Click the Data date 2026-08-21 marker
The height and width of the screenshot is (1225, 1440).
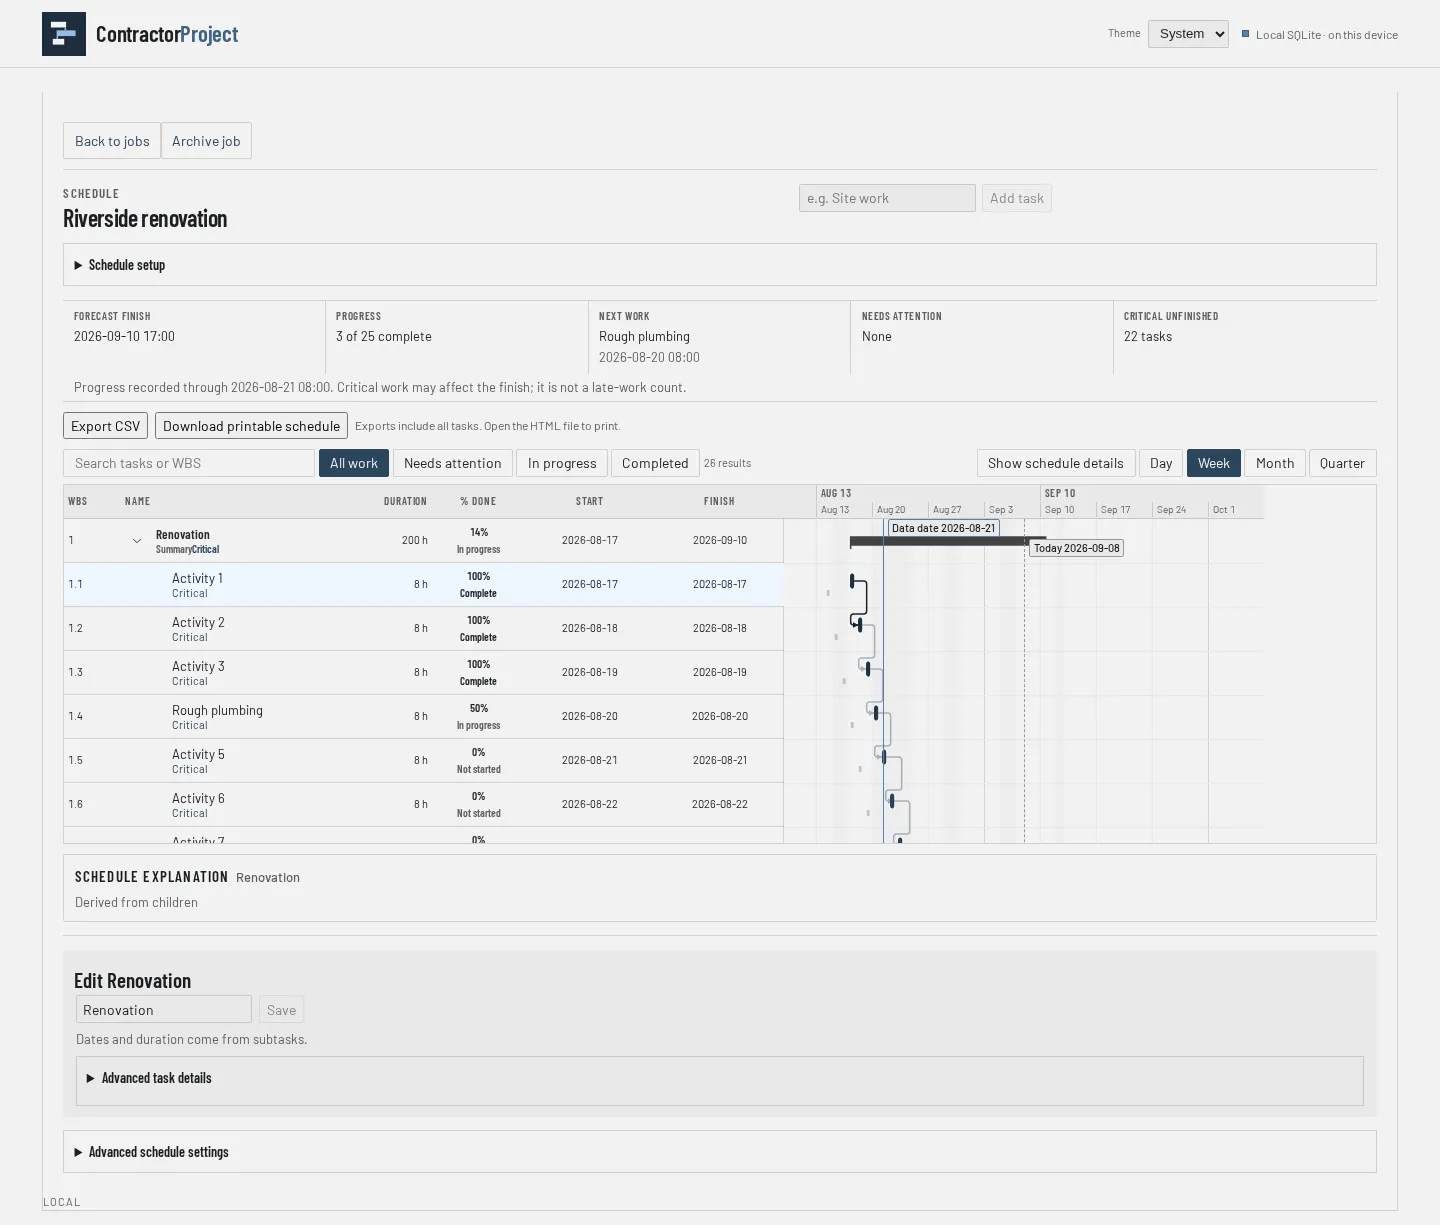pyautogui.click(x=943, y=528)
